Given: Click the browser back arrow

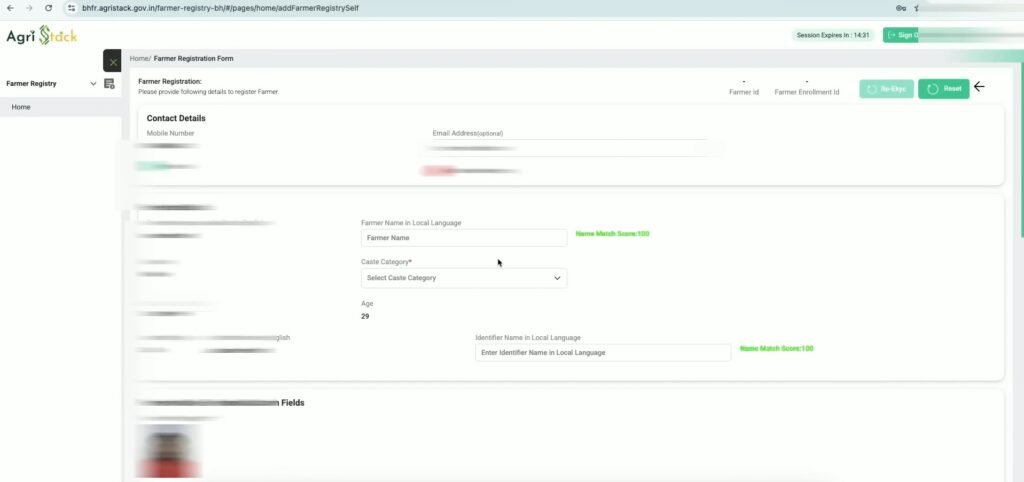Looking at the screenshot, I should click(10, 8).
